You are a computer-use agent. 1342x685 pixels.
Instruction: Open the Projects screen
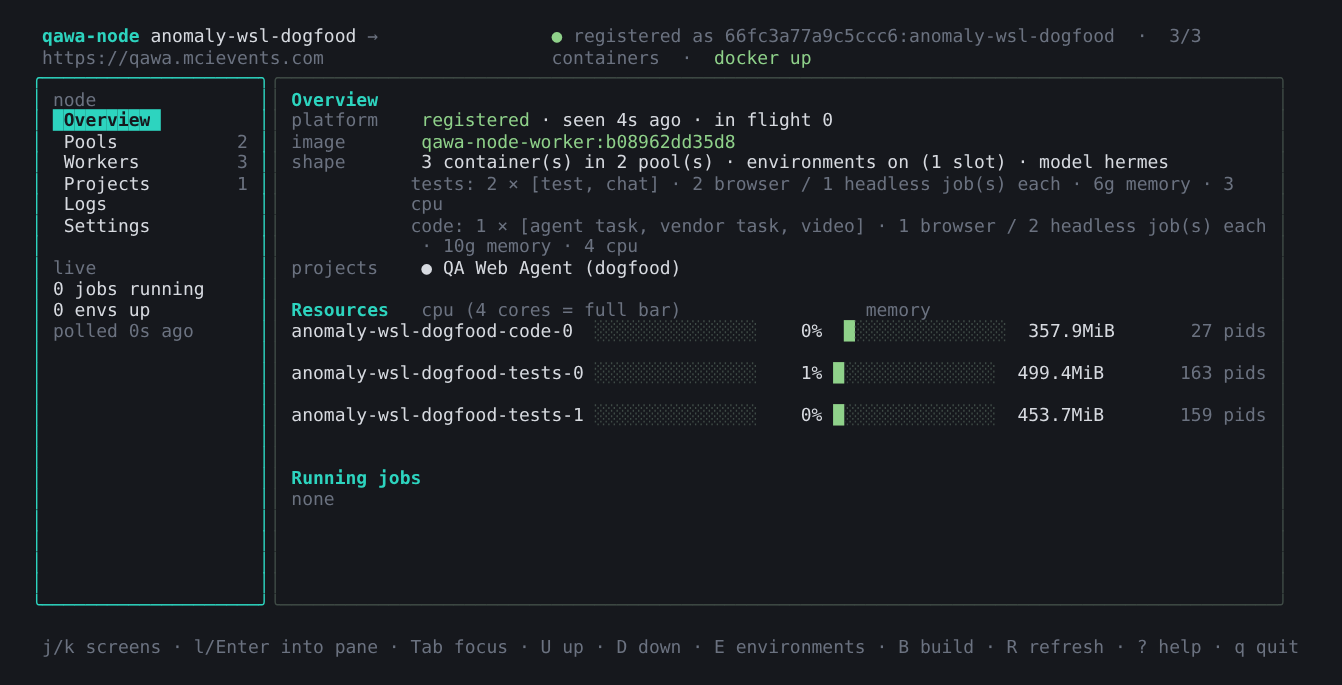click(x=107, y=184)
